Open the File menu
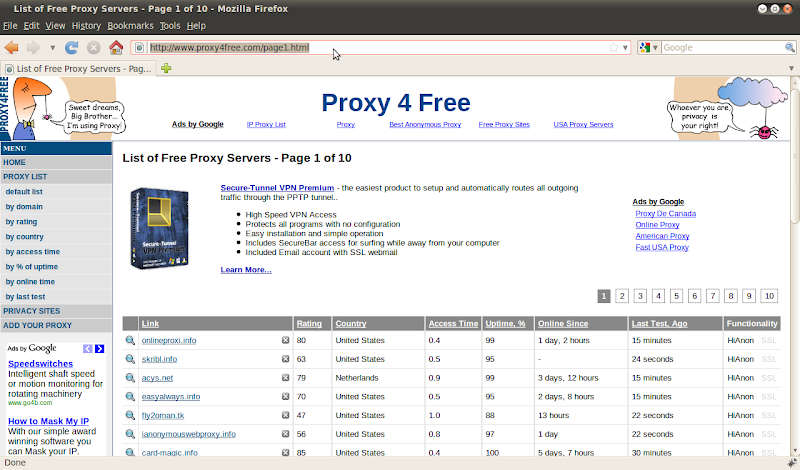Screen dimensions: 800x470 click(x=10, y=26)
